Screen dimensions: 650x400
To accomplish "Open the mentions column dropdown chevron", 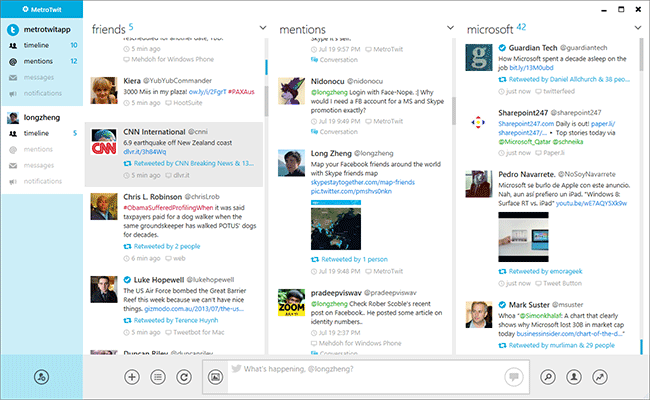I will point(448,28).
